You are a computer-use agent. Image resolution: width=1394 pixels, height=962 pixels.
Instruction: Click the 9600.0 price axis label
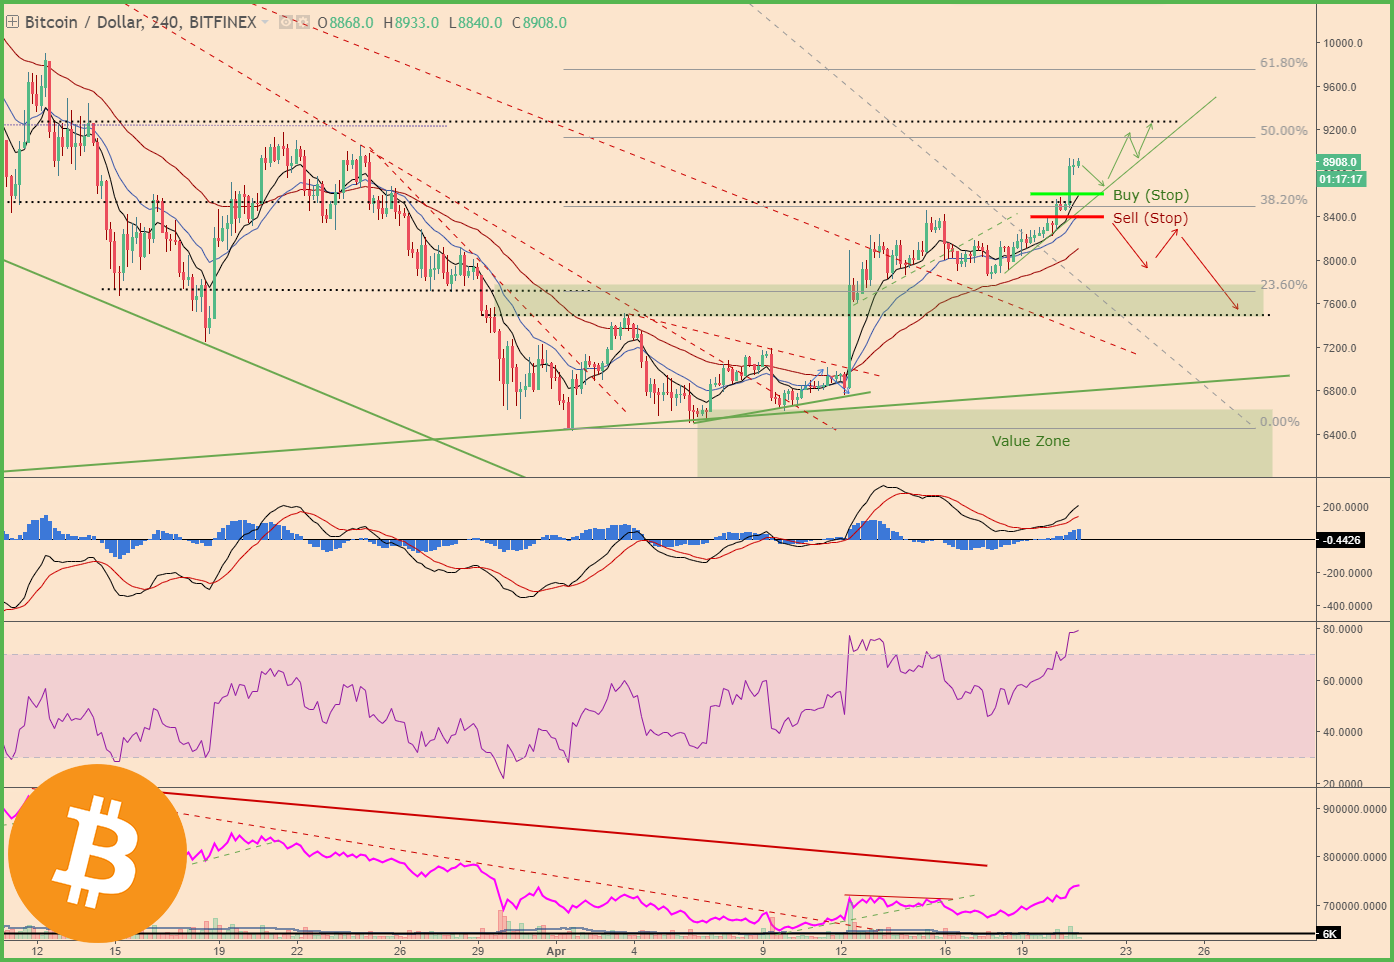(x=1340, y=87)
